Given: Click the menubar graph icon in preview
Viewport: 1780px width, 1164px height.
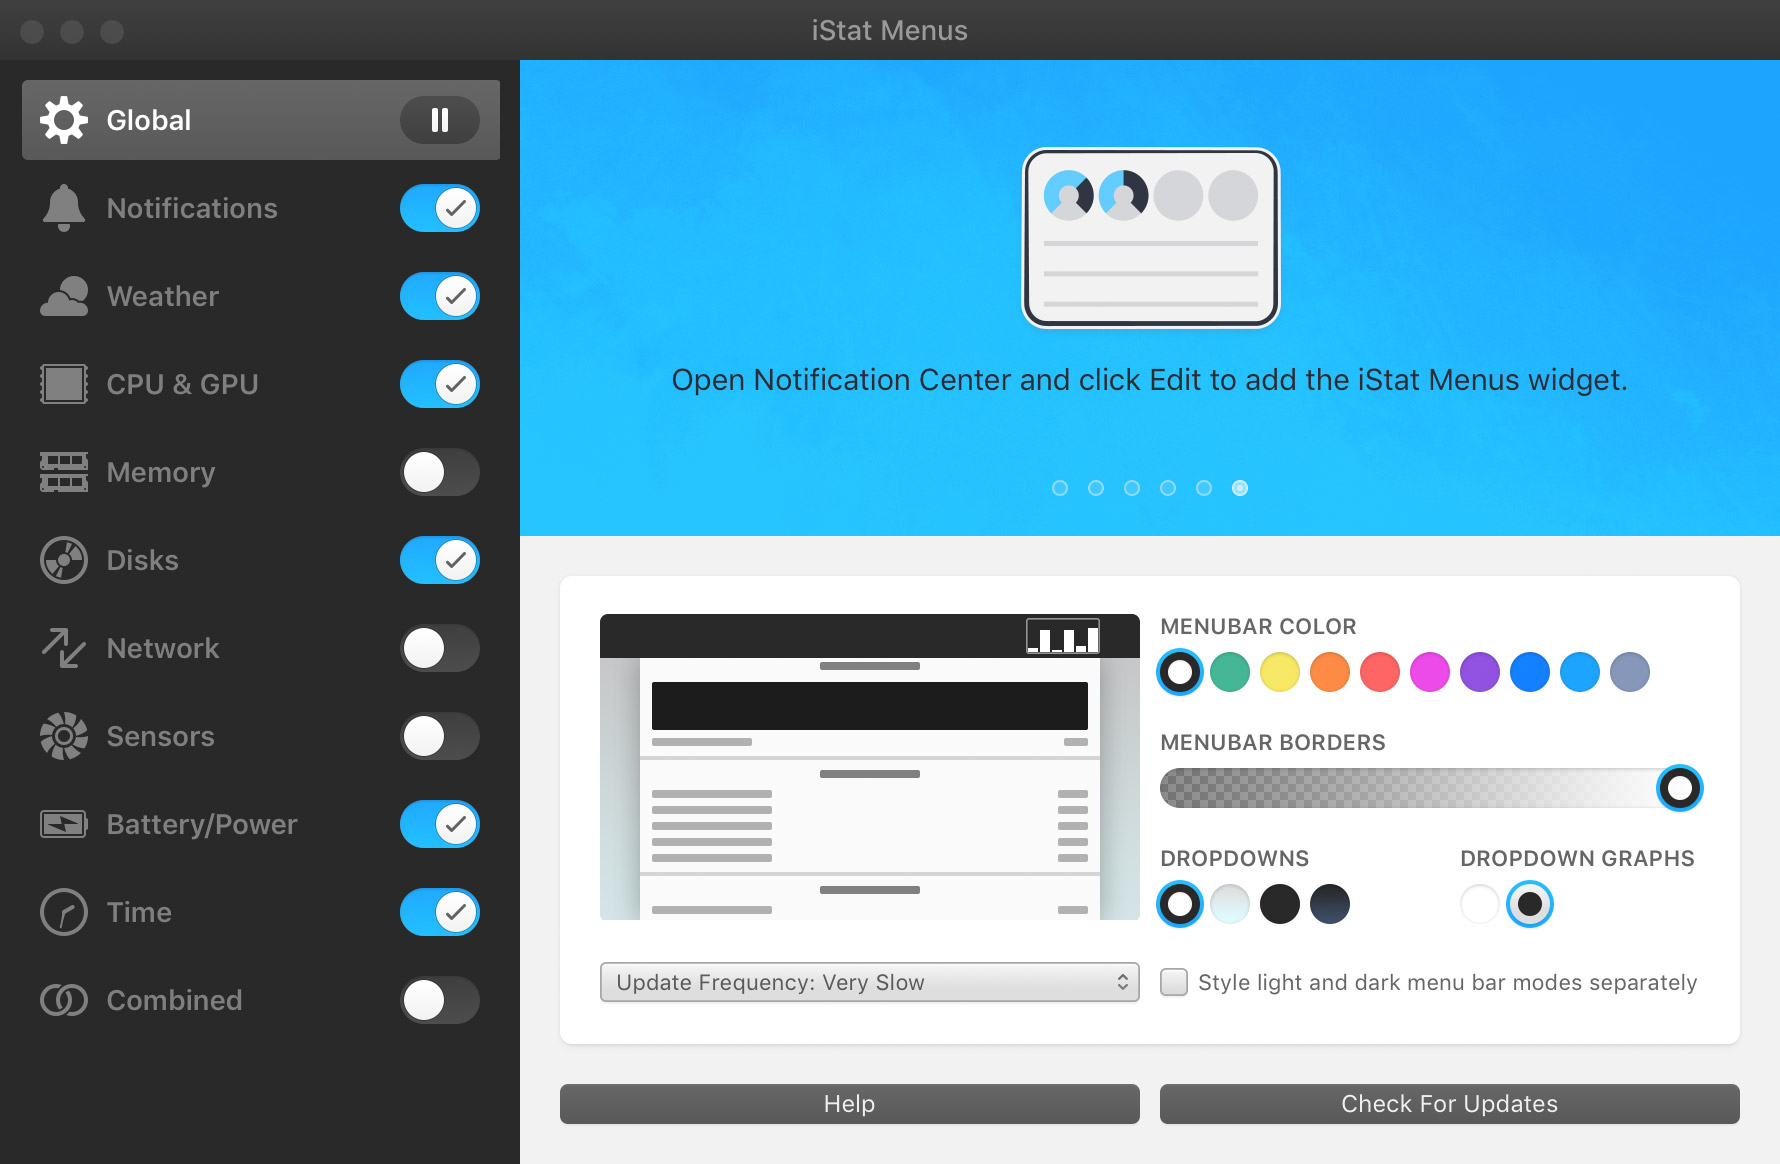Looking at the screenshot, I should (x=1063, y=636).
